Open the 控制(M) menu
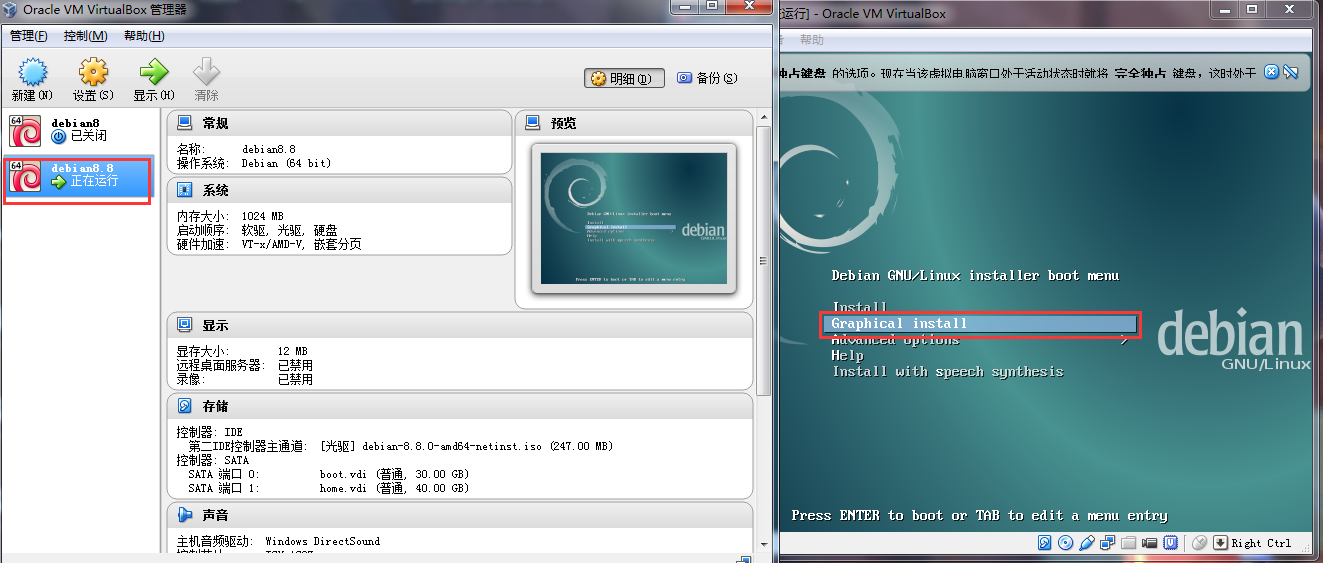Screen dimensions: 1323x563 click(x=85, y=36)
